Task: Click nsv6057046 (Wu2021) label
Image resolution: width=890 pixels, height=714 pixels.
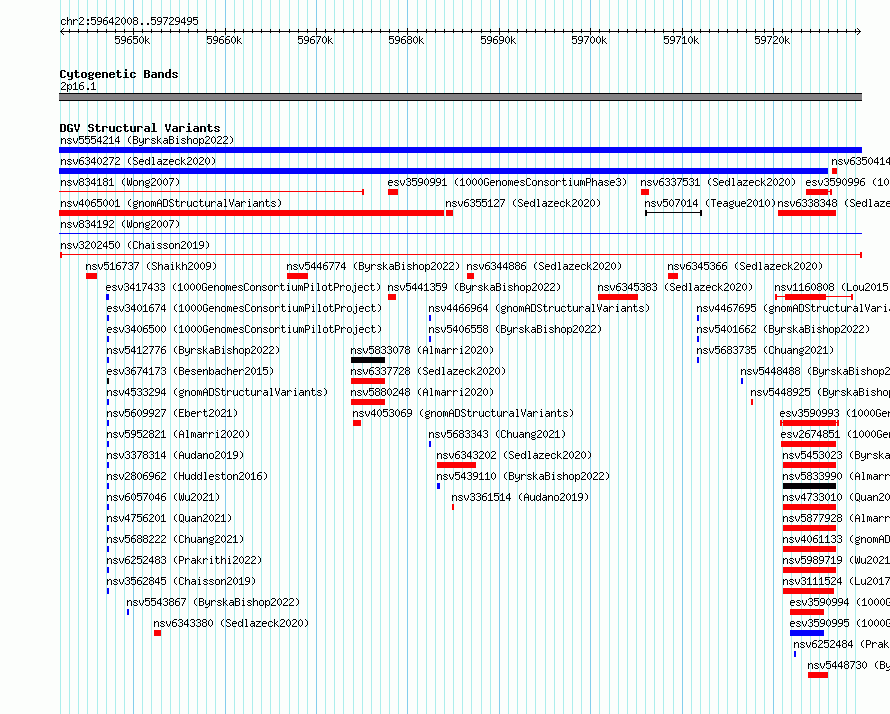Action: click(163, 497)
